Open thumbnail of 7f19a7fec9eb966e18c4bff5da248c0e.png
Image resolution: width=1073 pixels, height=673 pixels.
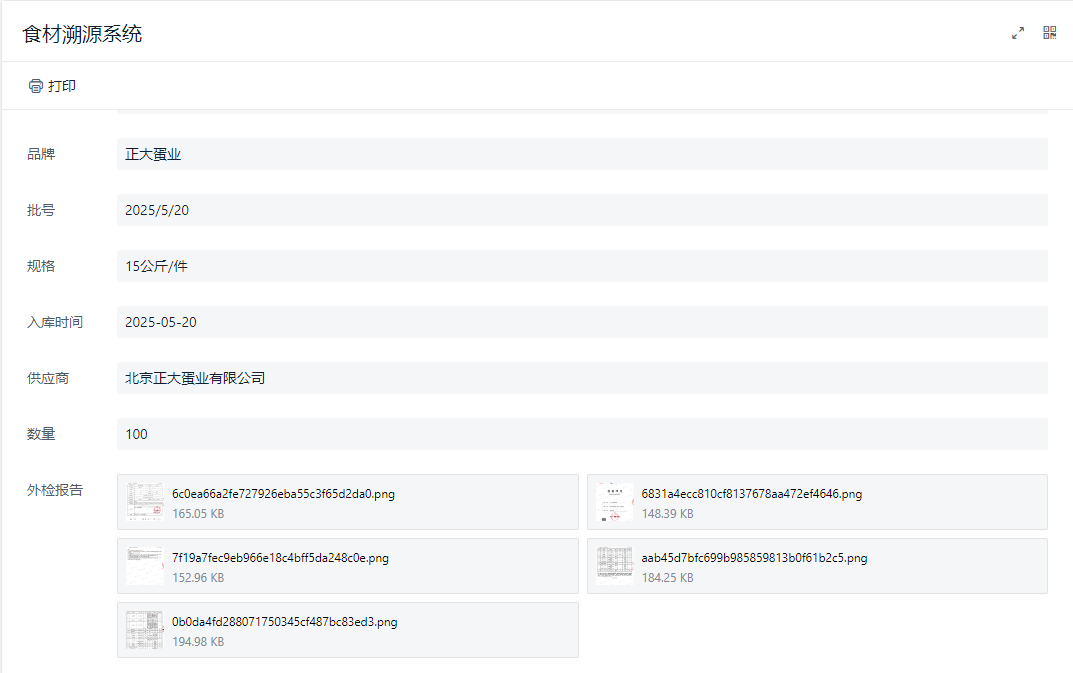pos(145,566)
